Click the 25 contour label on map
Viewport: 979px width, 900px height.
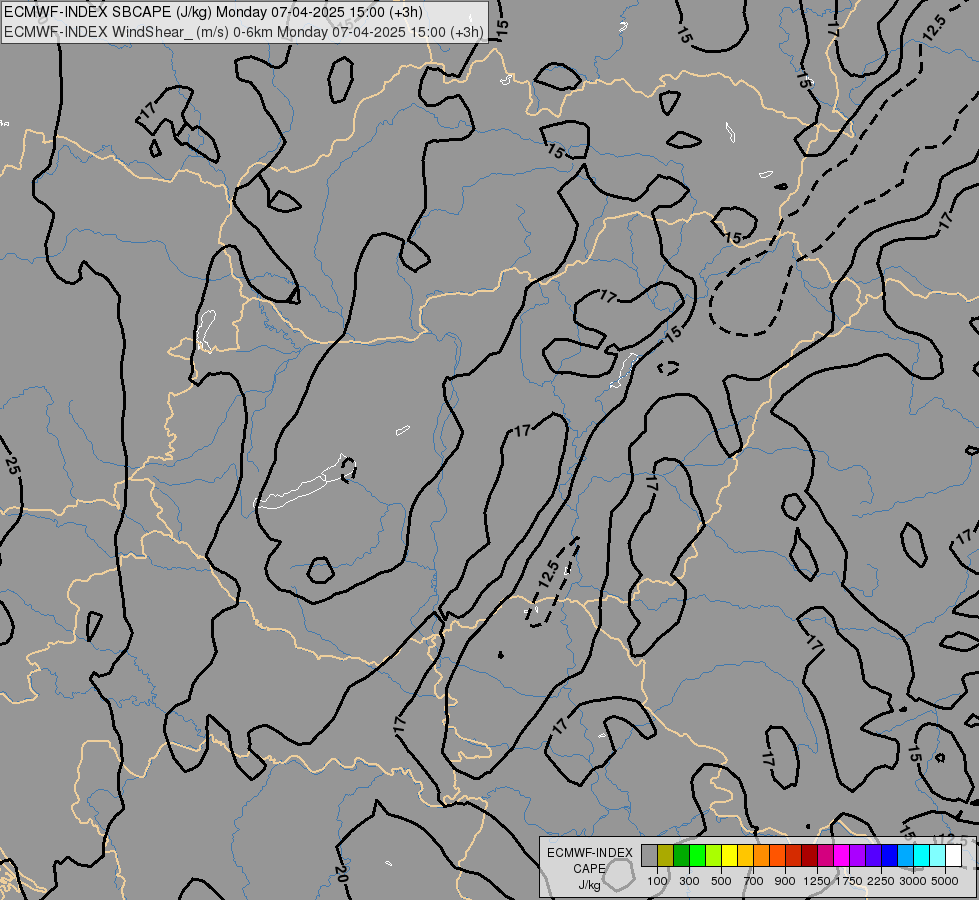click(12, 466)
